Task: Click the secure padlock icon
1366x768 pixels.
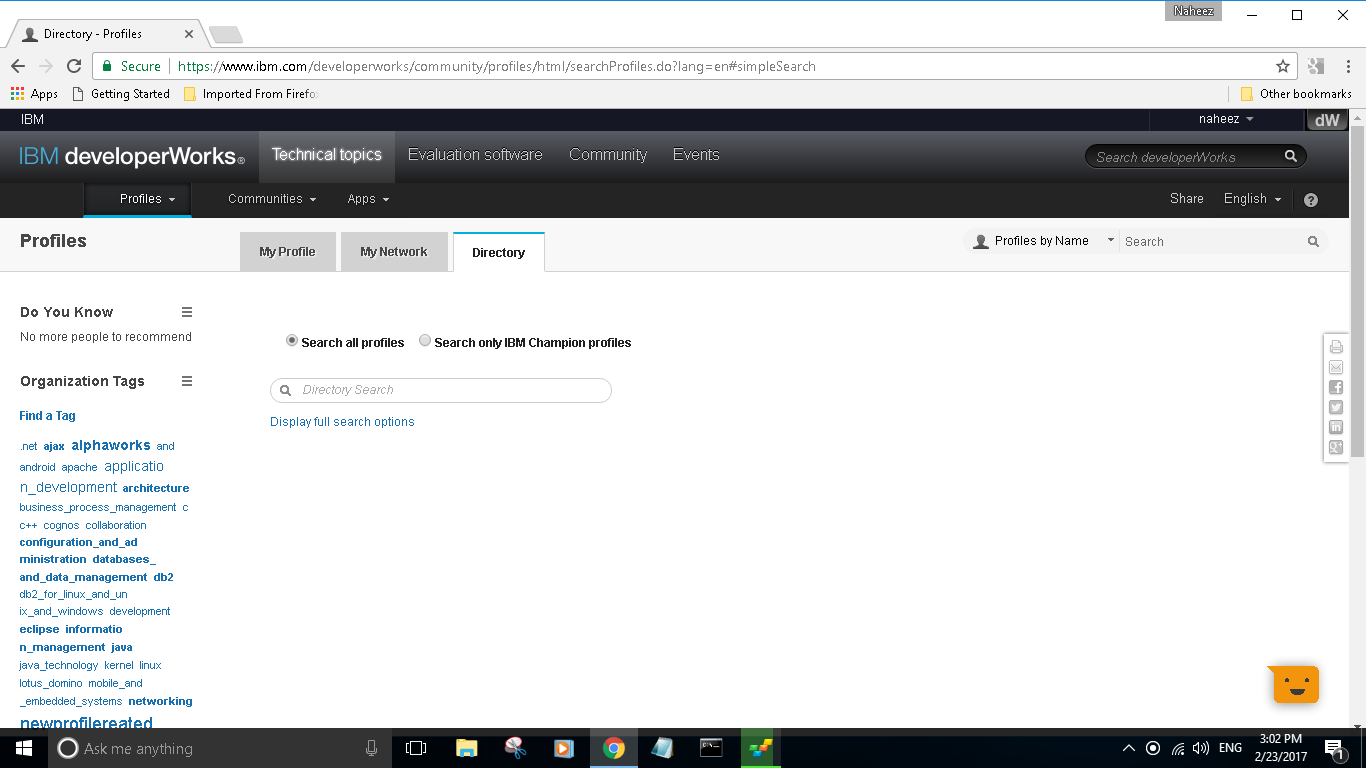Action: [x=107, y=66]
